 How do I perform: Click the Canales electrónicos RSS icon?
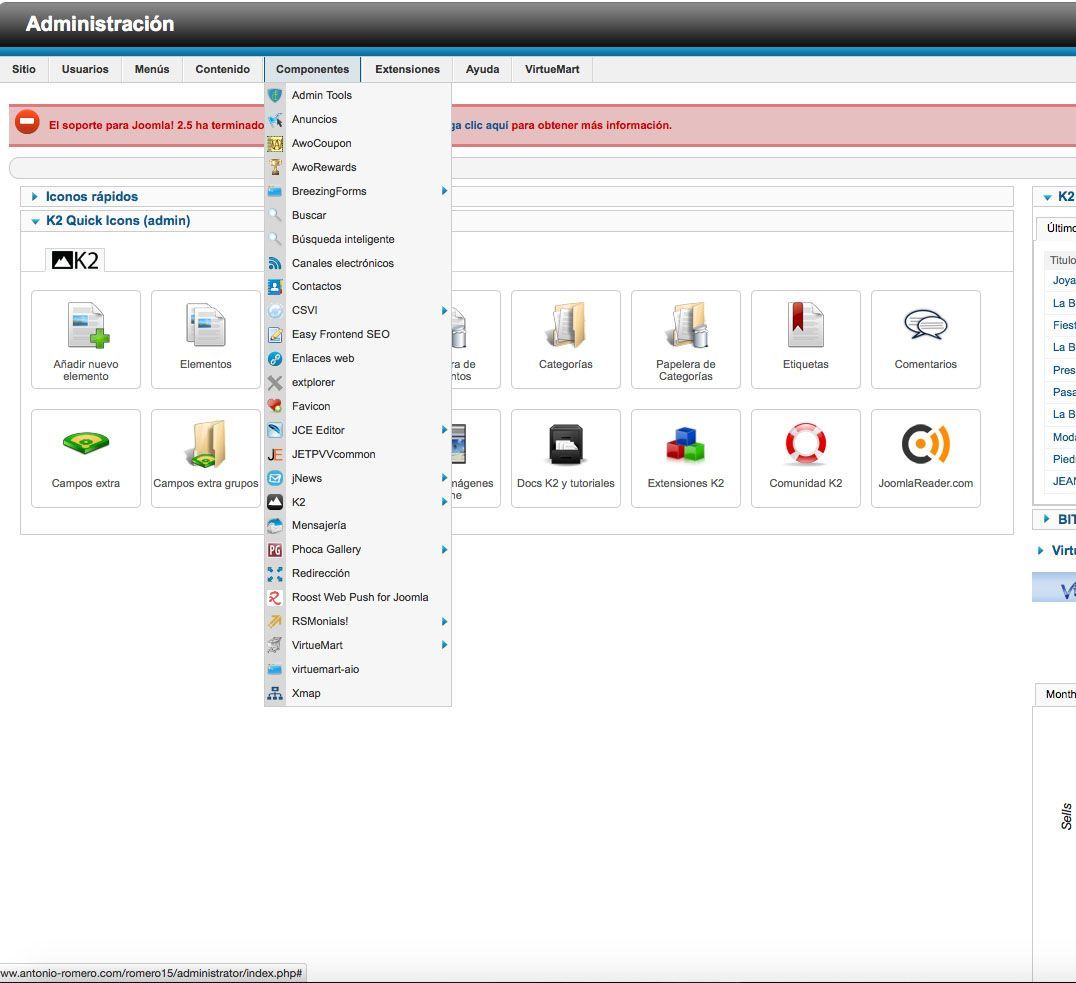click(x=275, y=263)
